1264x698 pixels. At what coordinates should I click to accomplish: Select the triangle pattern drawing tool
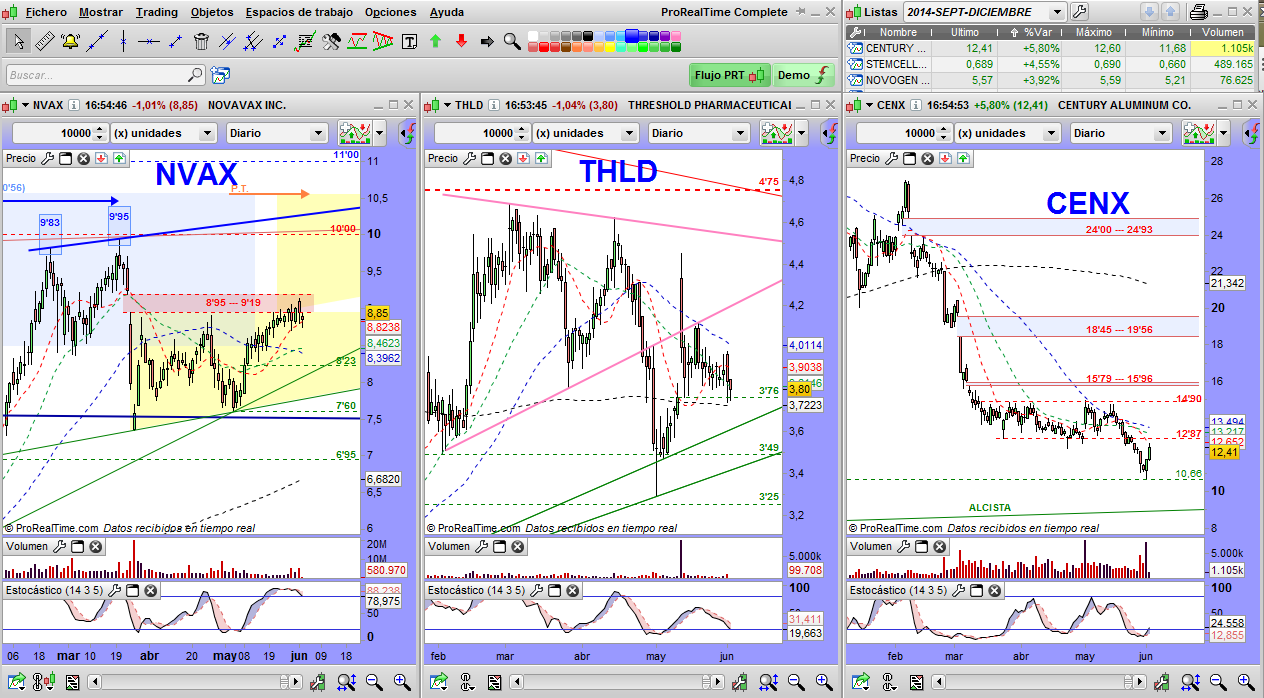(383, 42)
